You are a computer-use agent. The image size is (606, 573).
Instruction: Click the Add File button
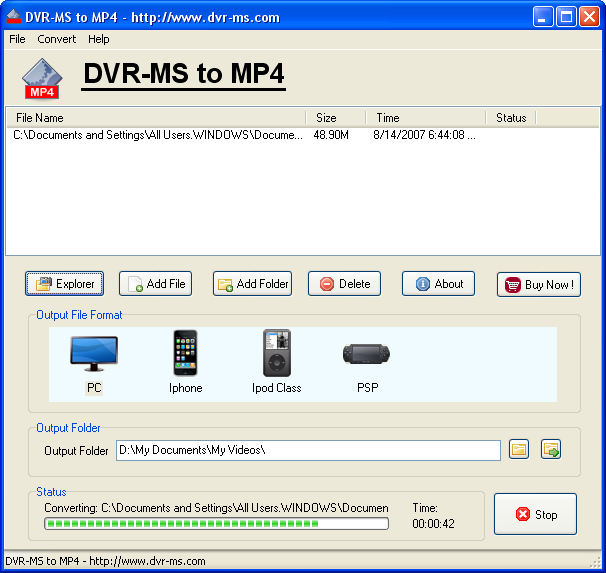point(155,284)
